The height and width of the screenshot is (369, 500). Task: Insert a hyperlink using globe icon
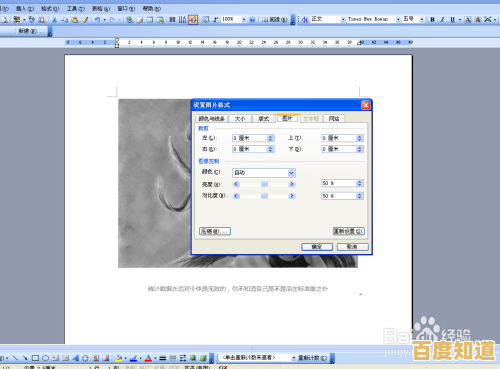129,20
